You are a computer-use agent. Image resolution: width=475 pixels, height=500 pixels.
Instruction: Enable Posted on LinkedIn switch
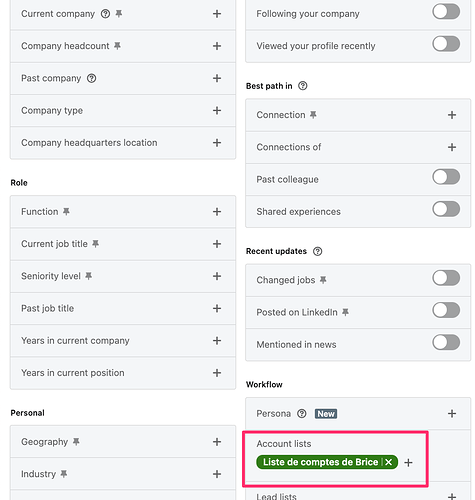pyautogui.click(x=446, y=310)
